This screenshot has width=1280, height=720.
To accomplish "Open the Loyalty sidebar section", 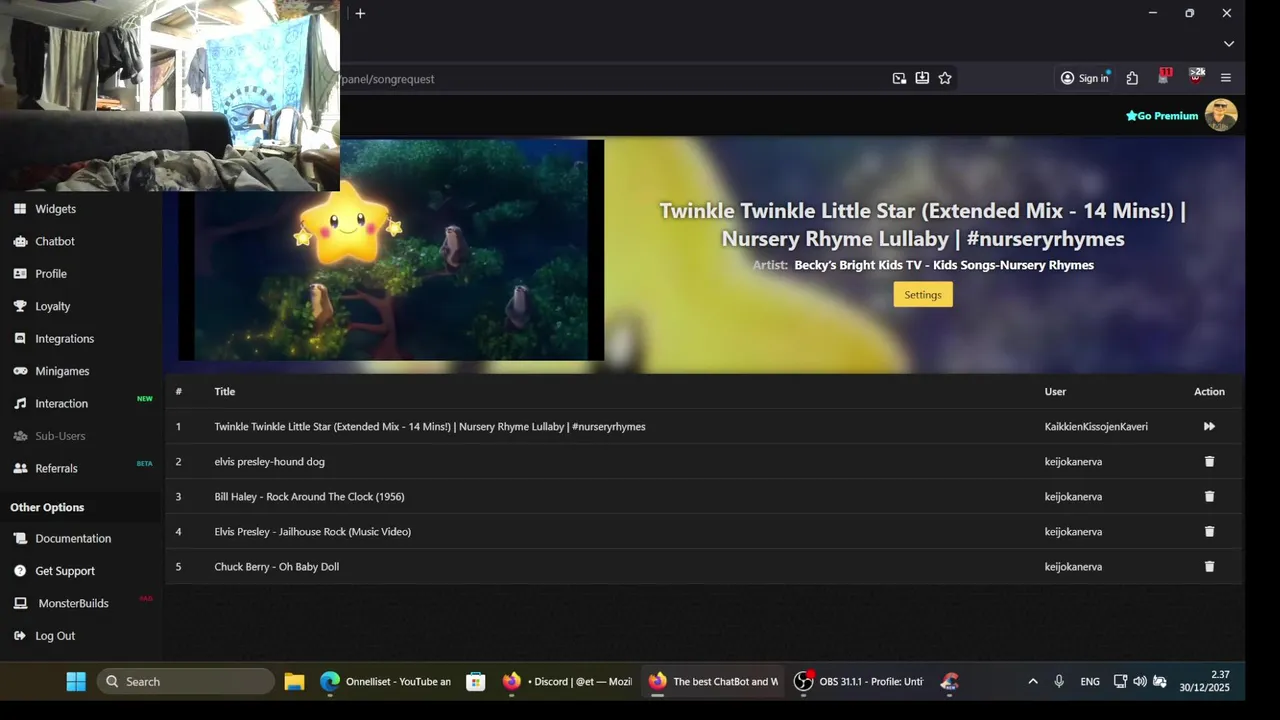I will pyautogui.click(x=53, y=306).
